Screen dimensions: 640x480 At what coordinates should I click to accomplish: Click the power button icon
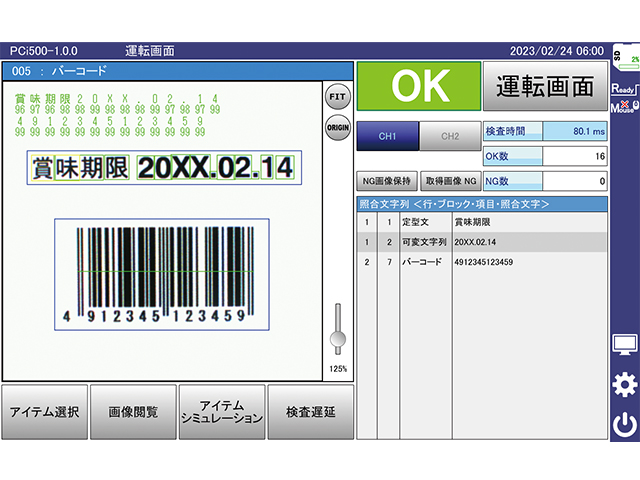(624, 424)
